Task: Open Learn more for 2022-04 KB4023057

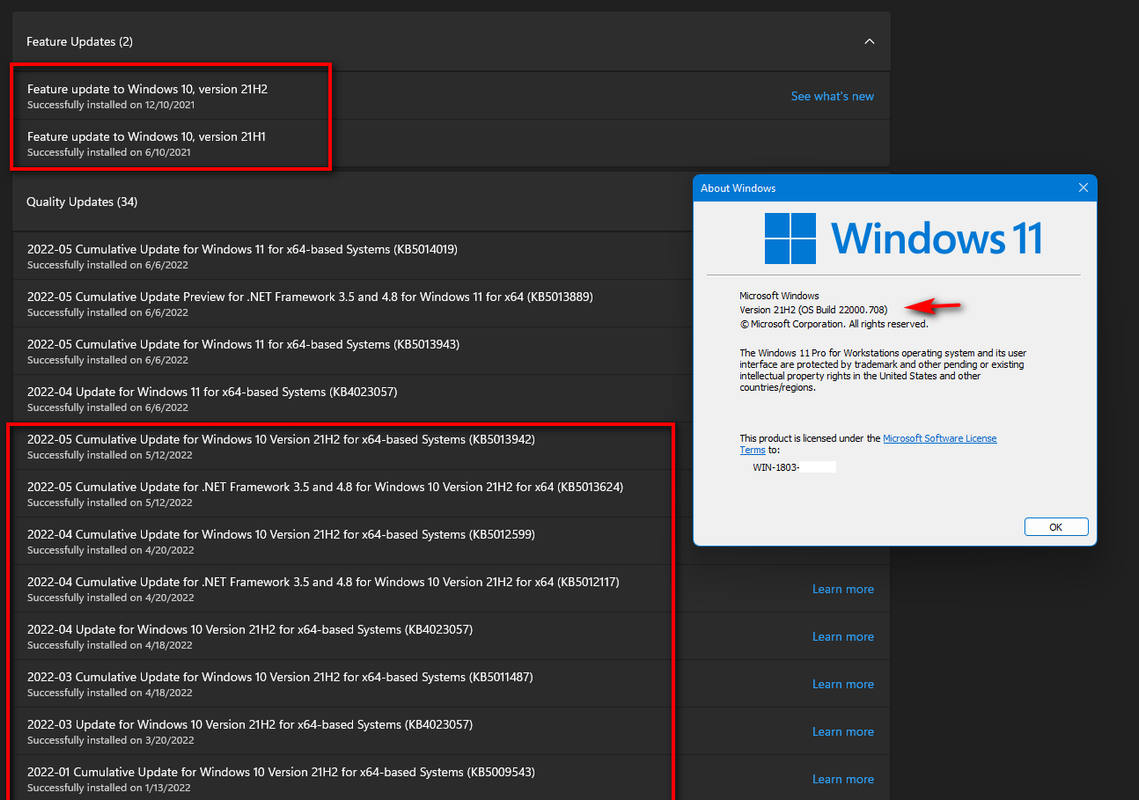Action: 843,637
